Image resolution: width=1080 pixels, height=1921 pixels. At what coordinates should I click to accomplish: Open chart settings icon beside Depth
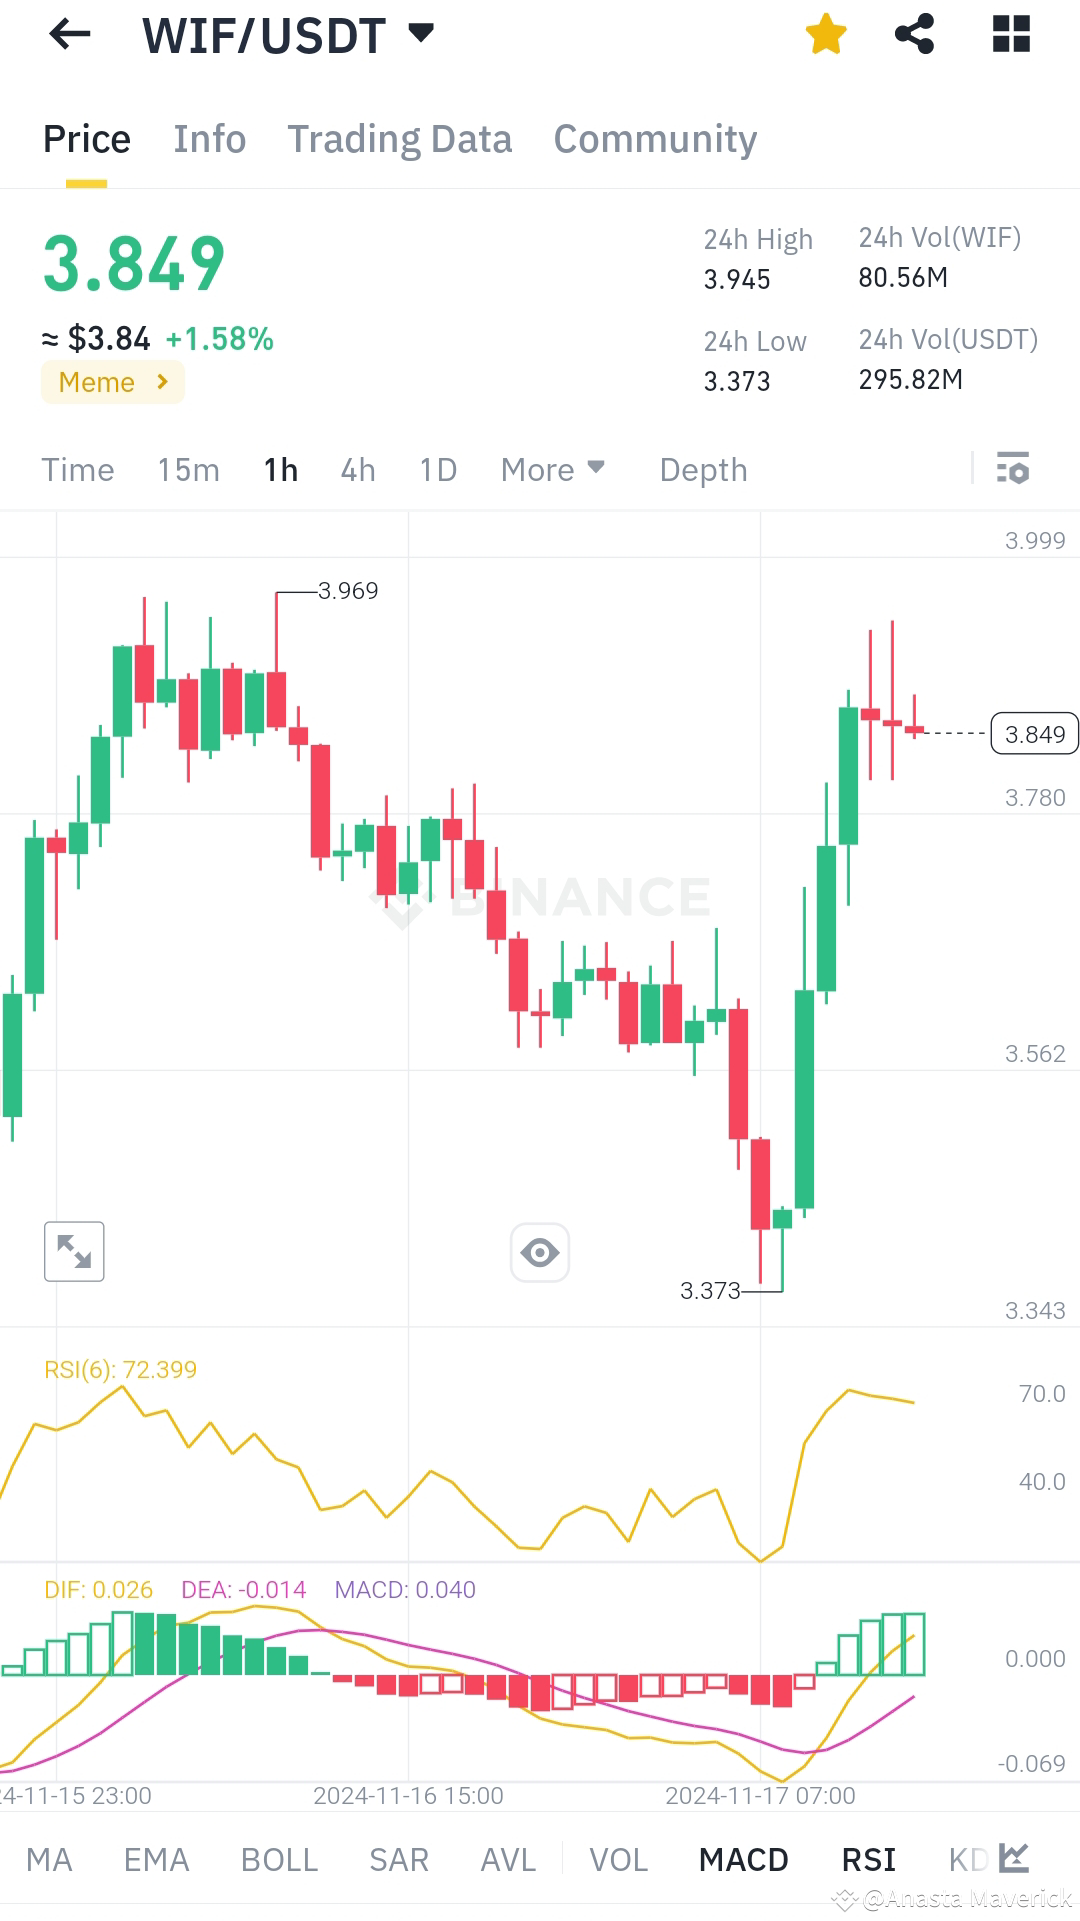(1013, 469)
